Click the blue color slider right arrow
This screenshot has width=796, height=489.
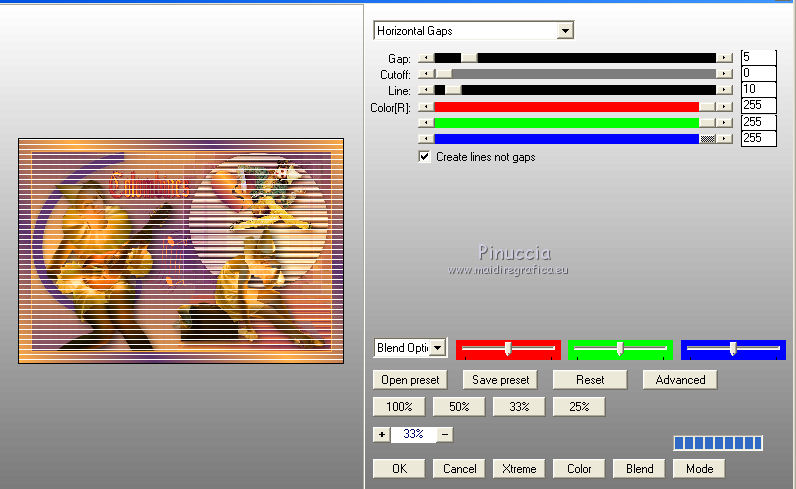(x=724, y=138)
